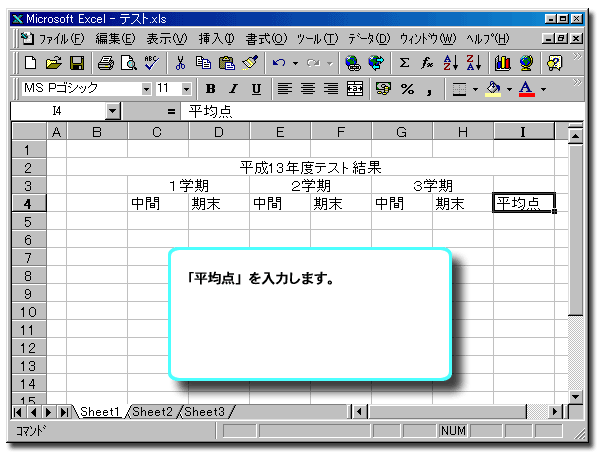Click the AutoSum sigma icon
This screenshot has width=600, height=456.
404,63
